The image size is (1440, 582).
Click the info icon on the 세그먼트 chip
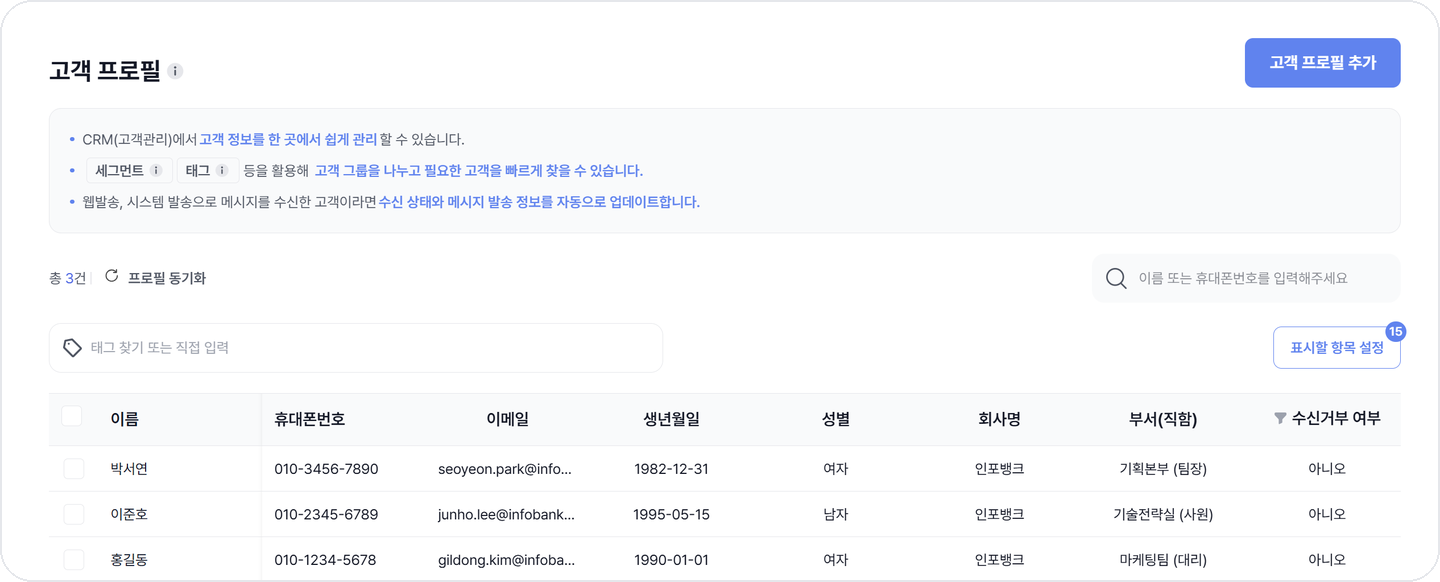click(x=156, y=171)
